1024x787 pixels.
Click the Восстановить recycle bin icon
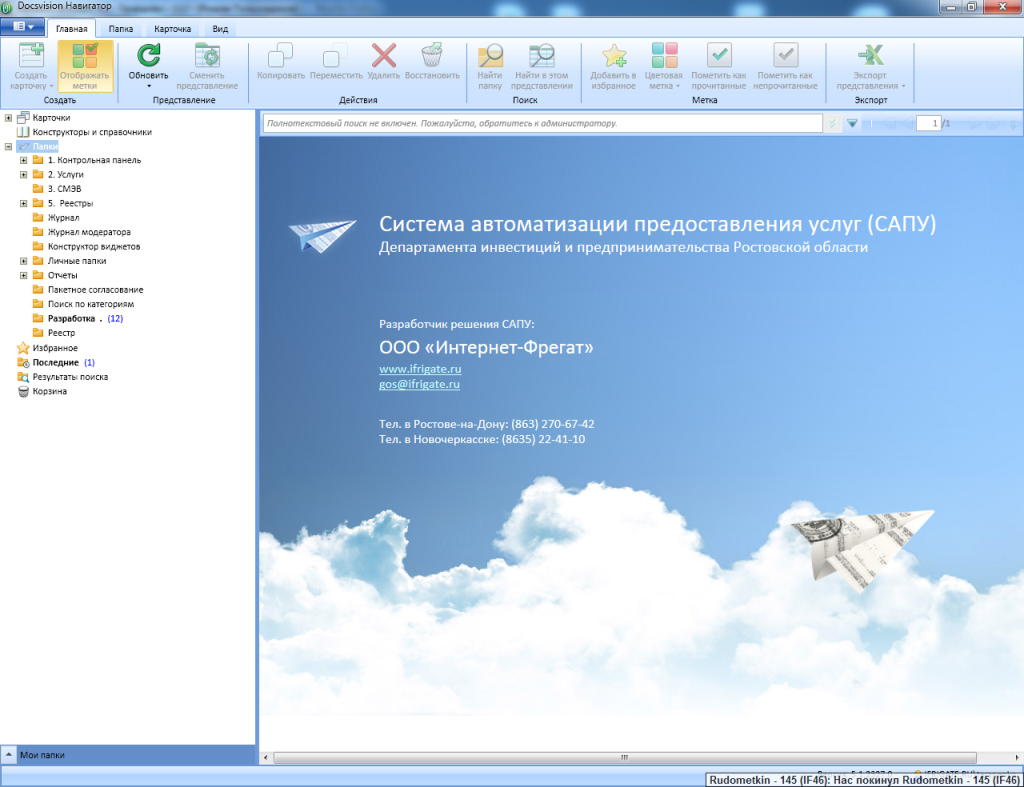click(432, 56)
